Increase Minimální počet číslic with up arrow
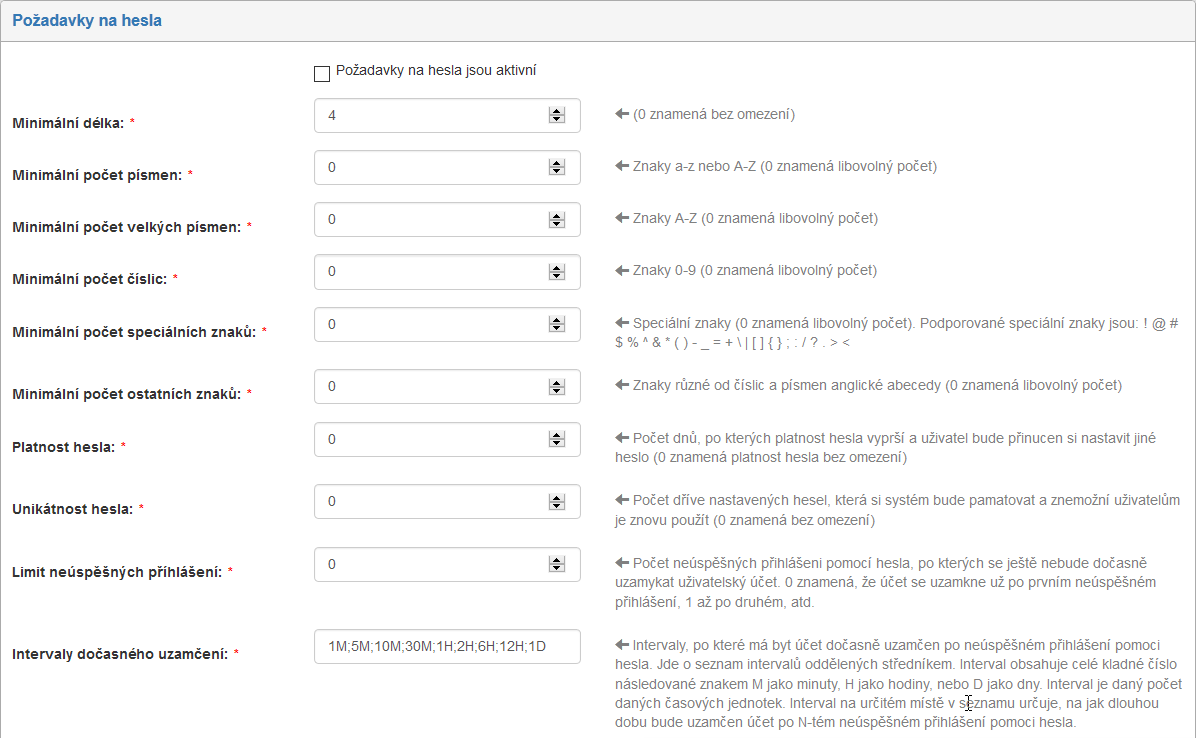The width and height of the screenshot is (1196, 738). click(x=556, y=267)
